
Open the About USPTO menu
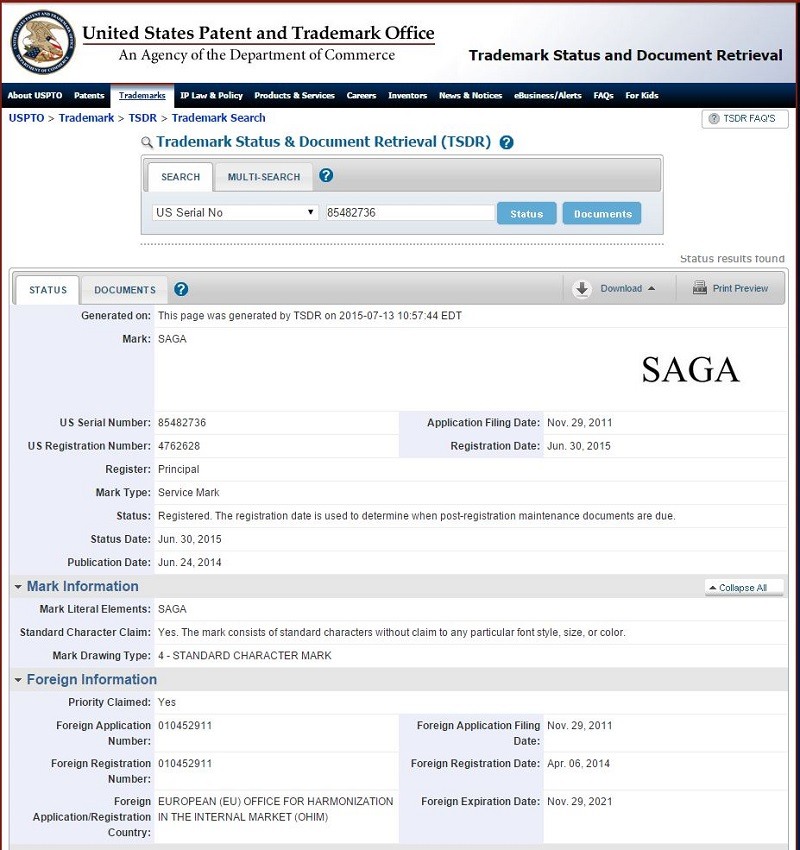(35, 95)
